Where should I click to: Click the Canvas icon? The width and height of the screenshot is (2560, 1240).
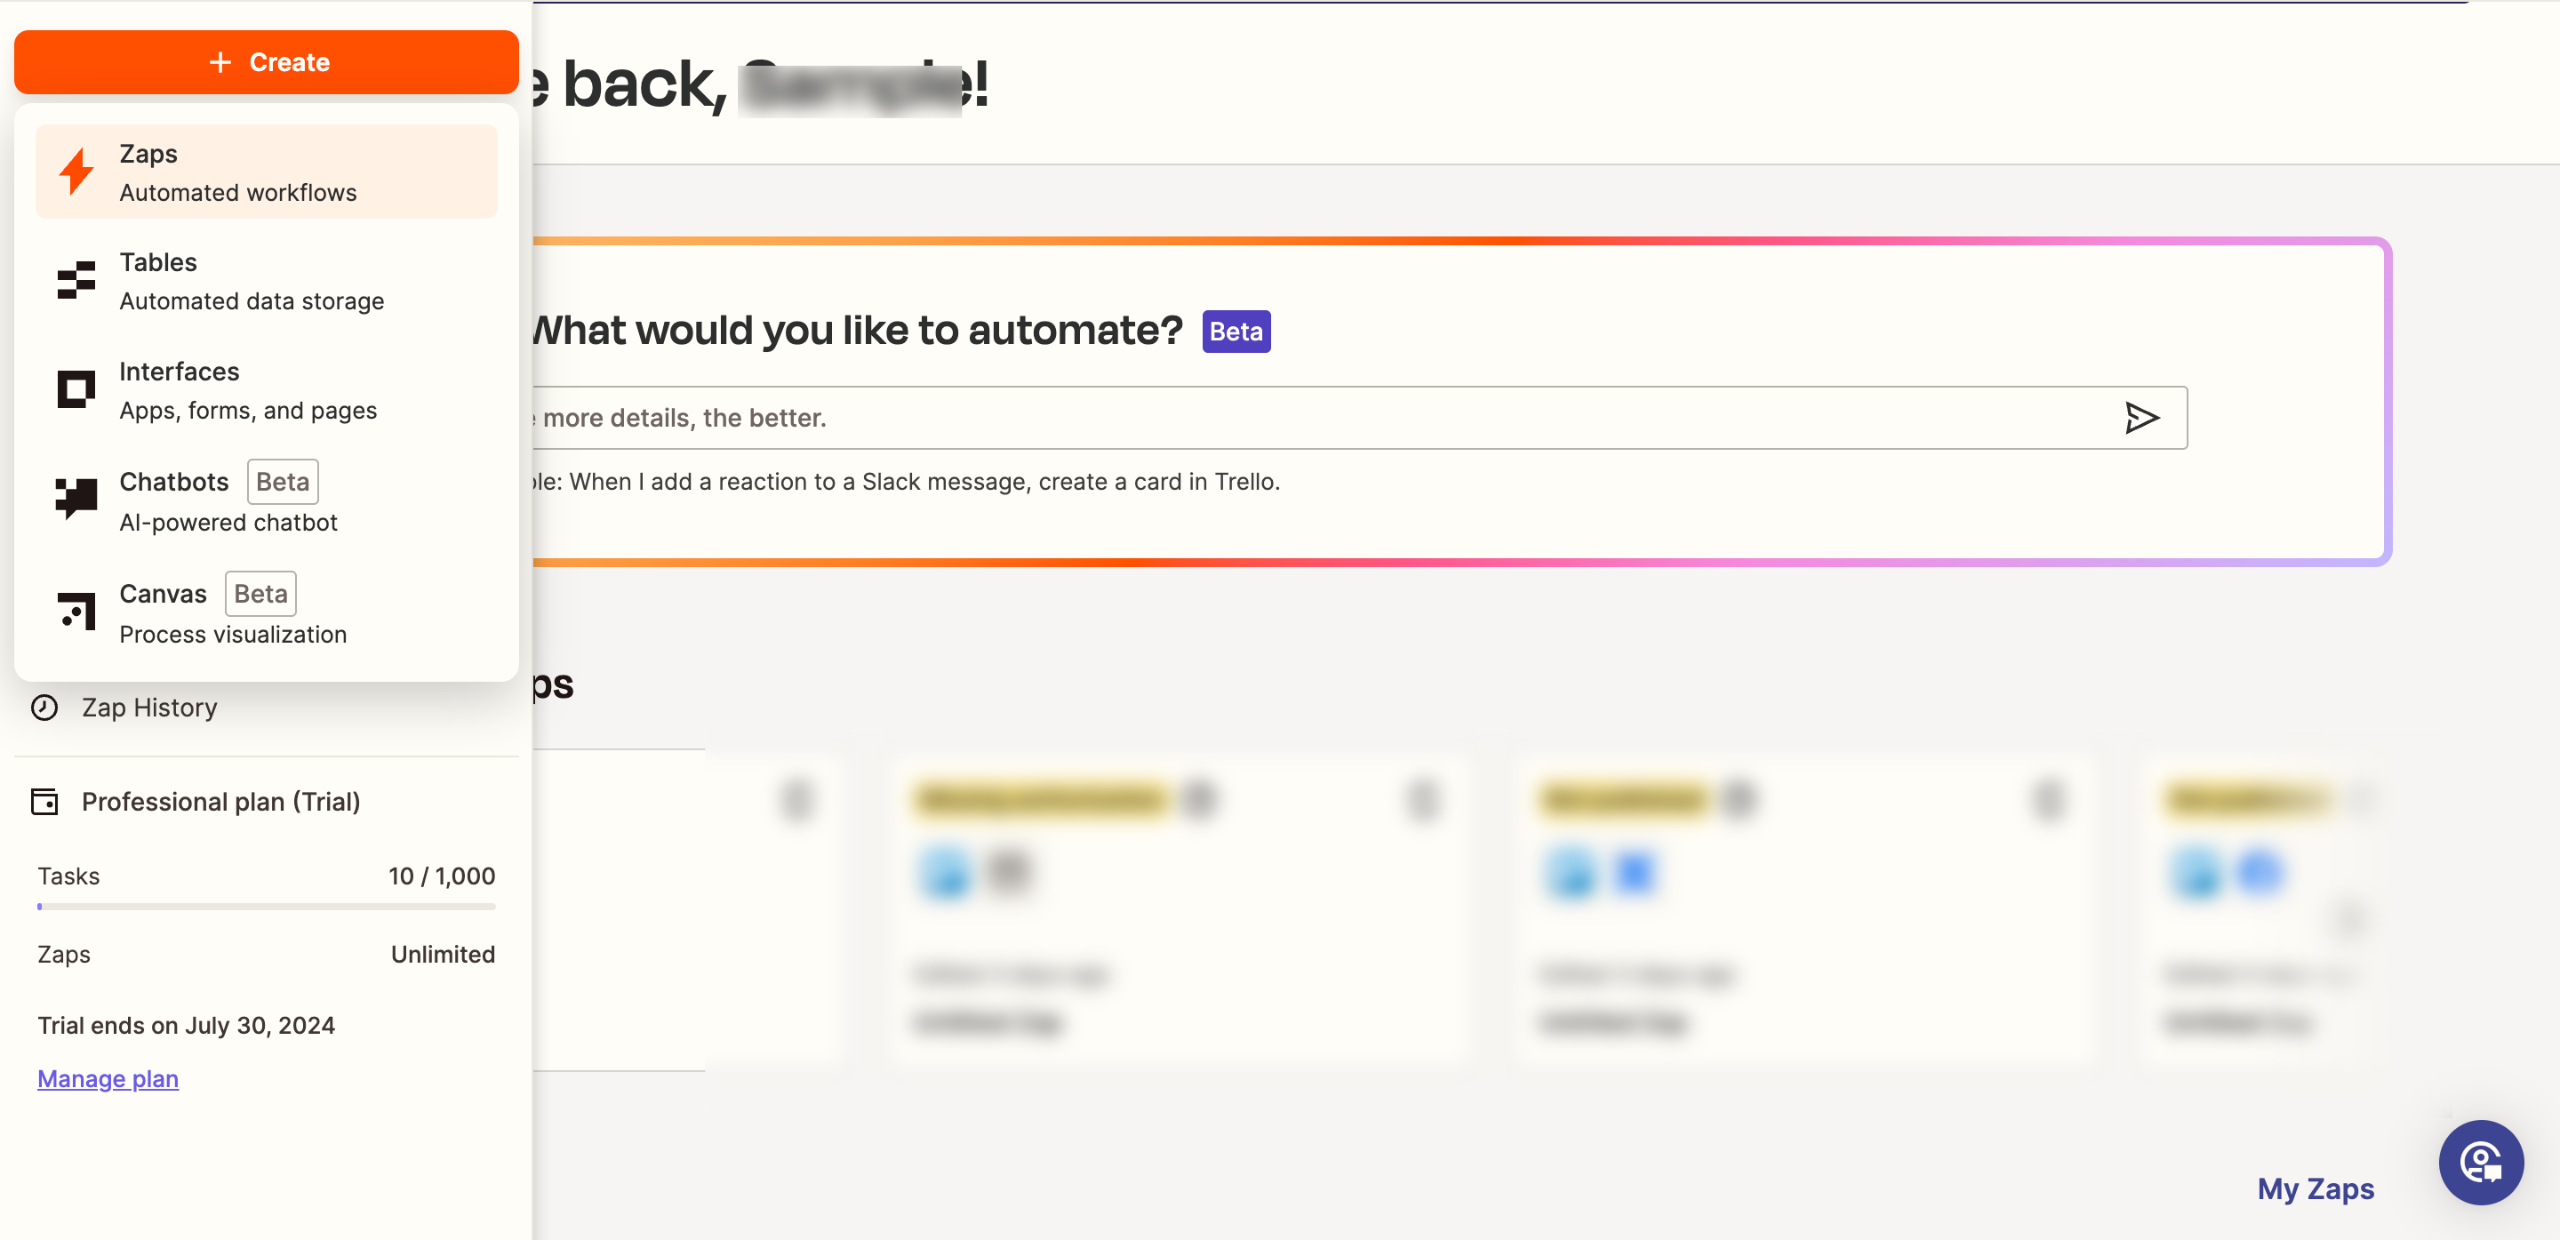pyautogui.click(x=76, y=611)
